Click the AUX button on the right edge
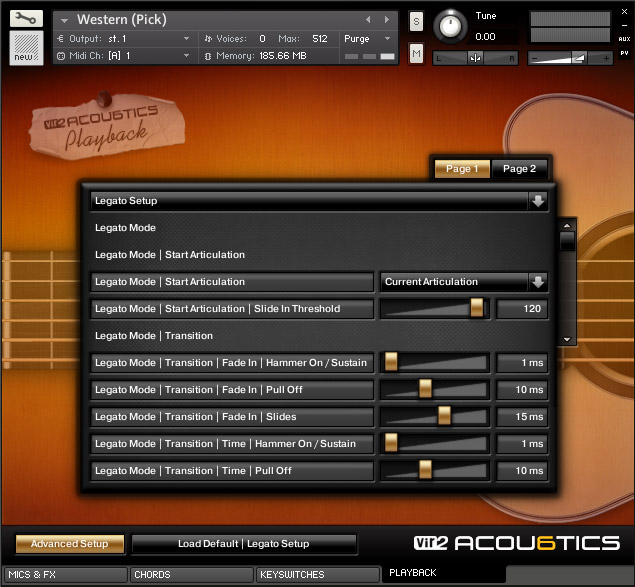Viewport: 635px width, 587px height. click(x=624, y=38)
